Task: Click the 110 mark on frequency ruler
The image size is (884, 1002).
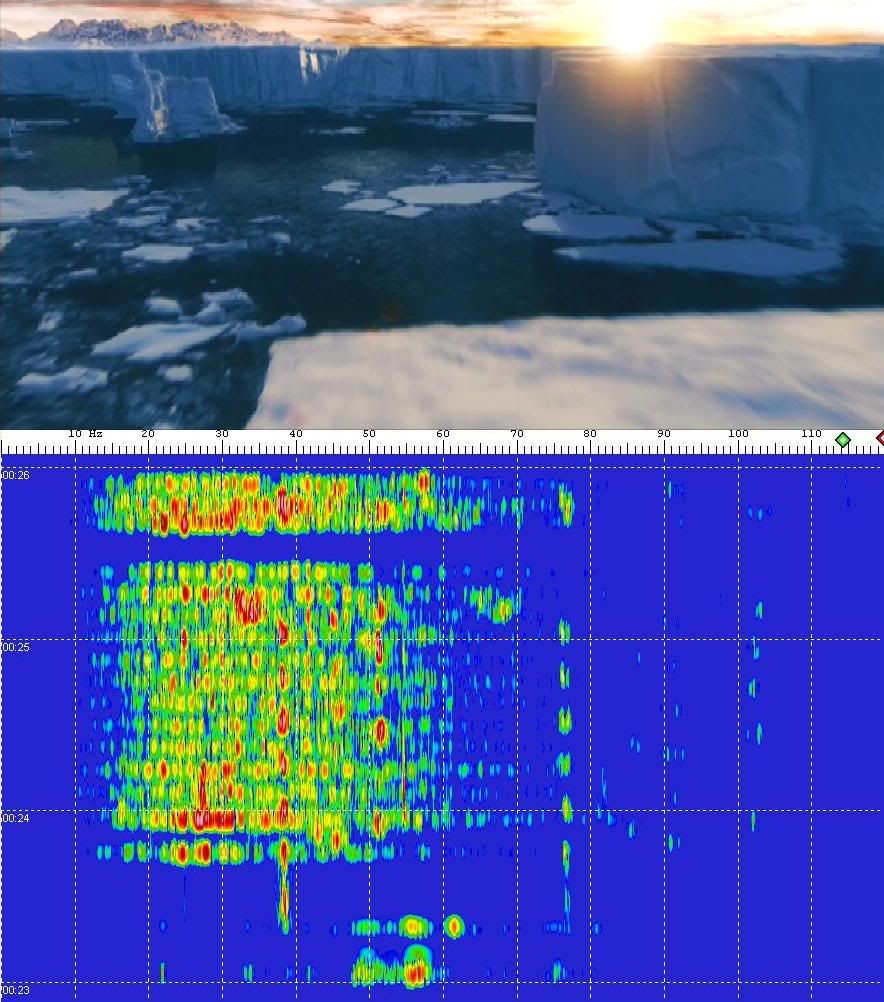Action: tap(812, 434)
